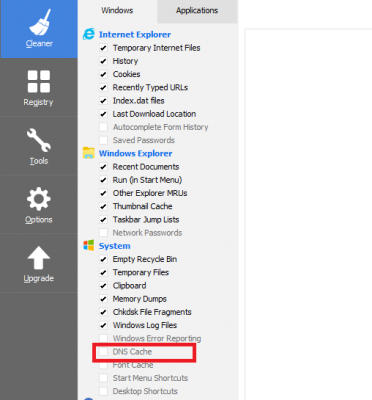Uncheck Thumbnail Cache checkbox
Image resolution: width=372 pixels, height=400 pixels.
click(103, 206)
